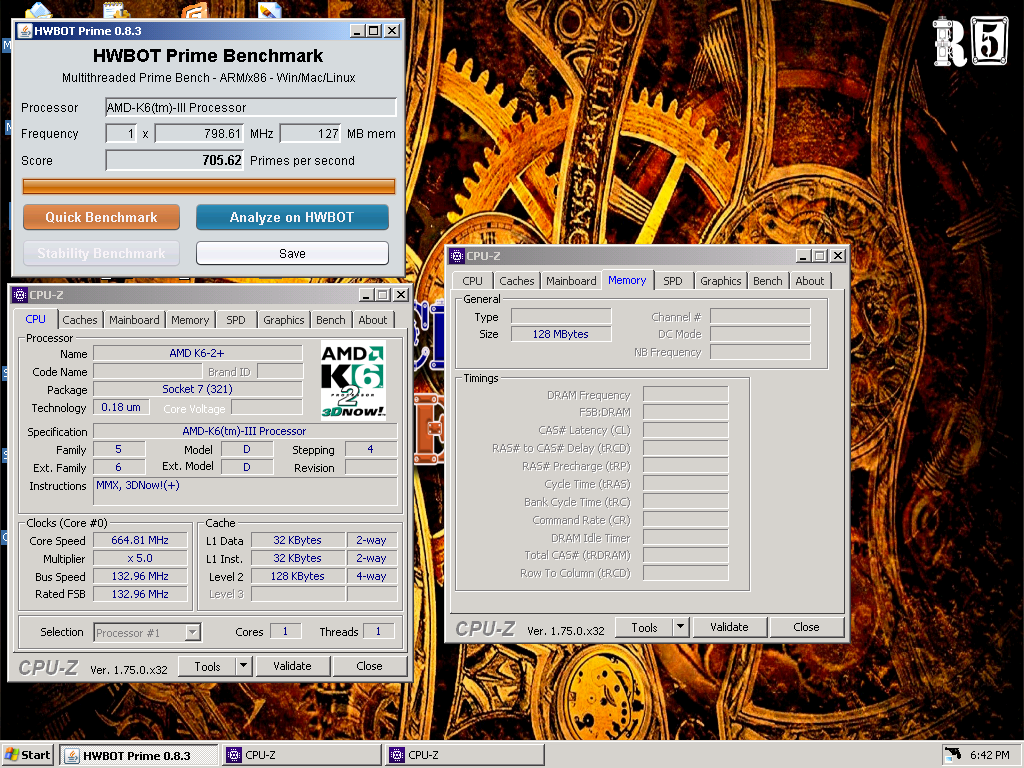Image resolution: width=1024 pixels, height=768 pixels.
Task: Open Bench tab in left CPU-Z window
Action: tap(330, 320)
